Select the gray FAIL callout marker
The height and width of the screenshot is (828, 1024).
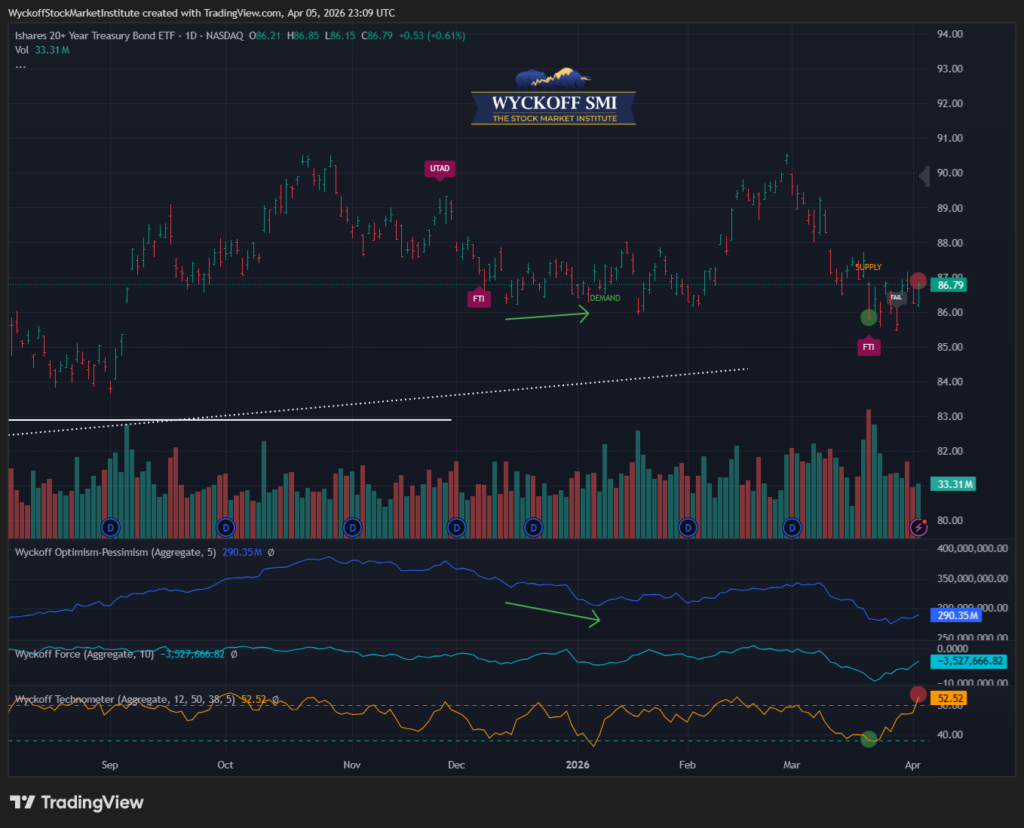click(x=897, y=299)
